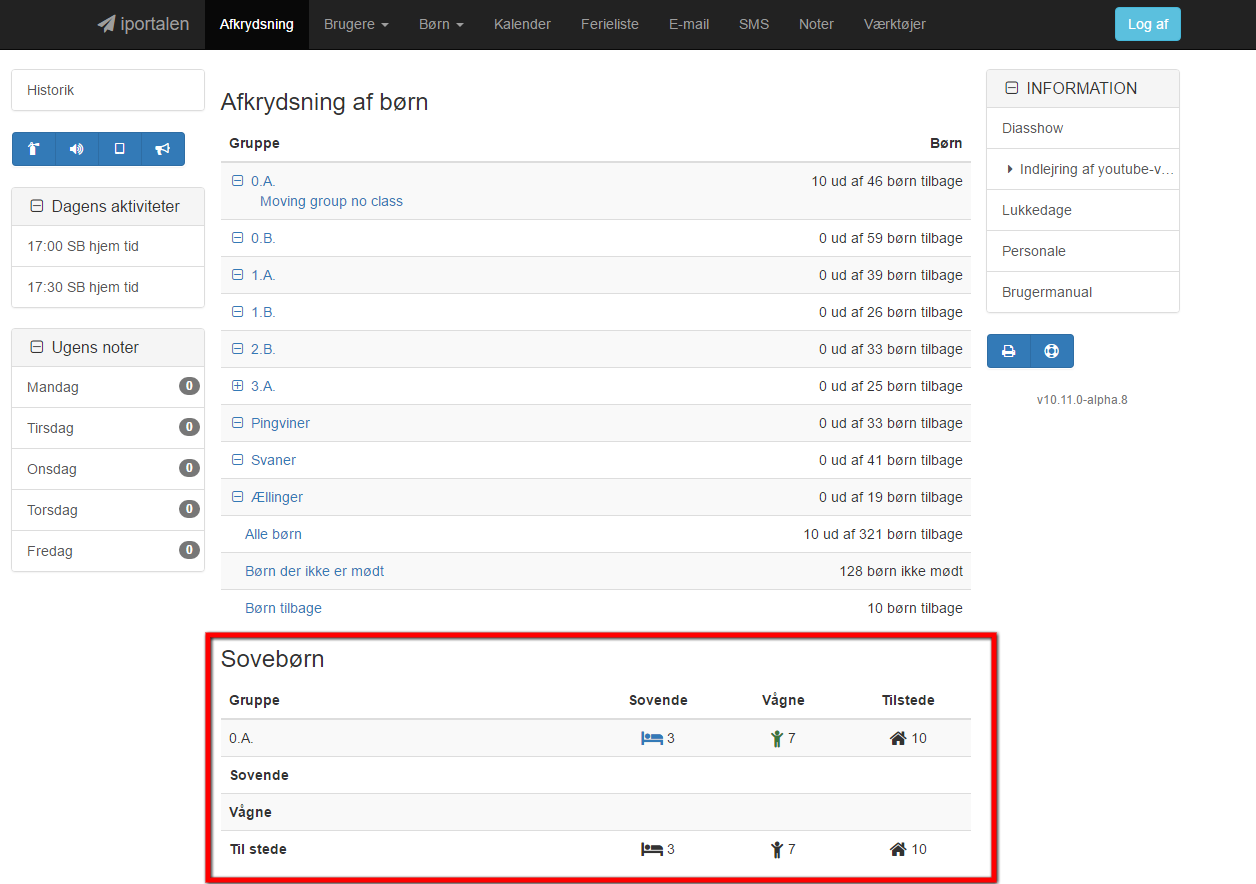Select the Afkrydsning tab in the navbar

(257, 24)
